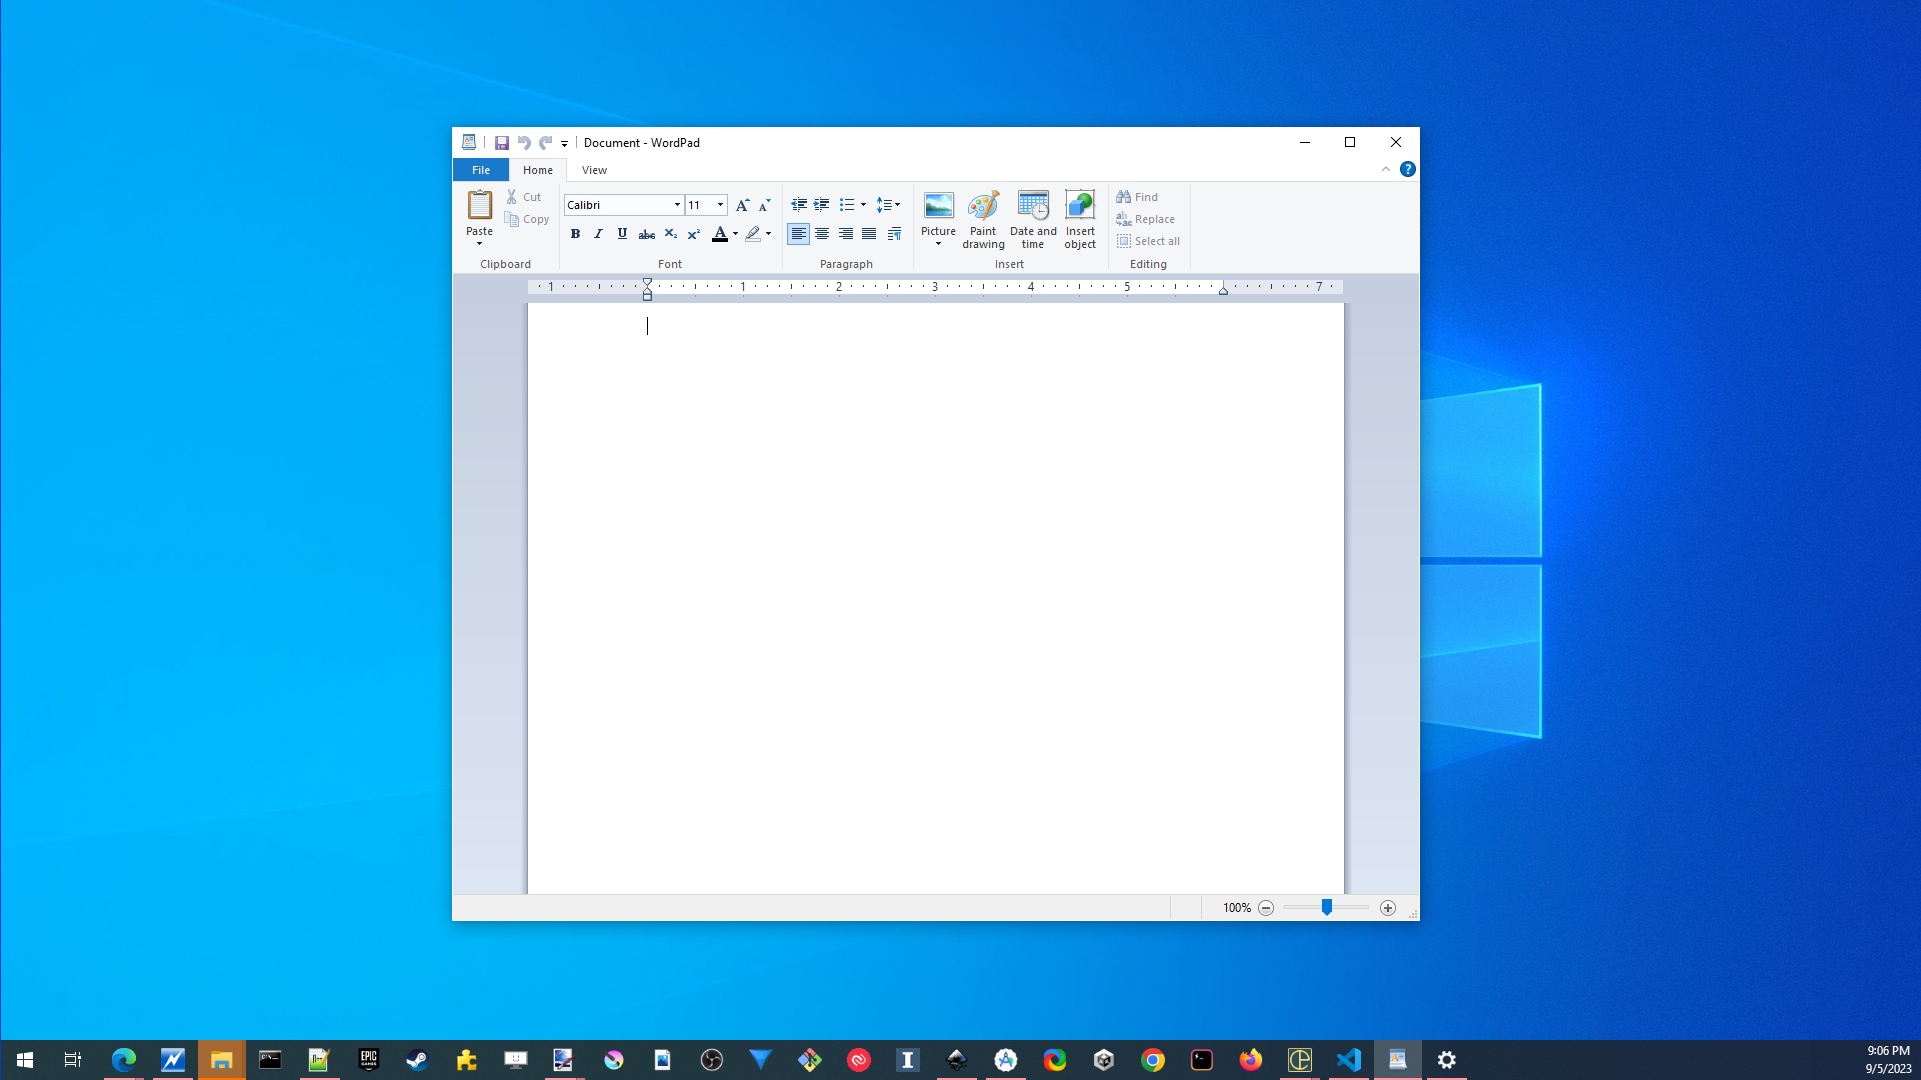Switch to the View ribbon tab
The width and height of the screenshot is (1921, 1080).
(x=594, y=170)
